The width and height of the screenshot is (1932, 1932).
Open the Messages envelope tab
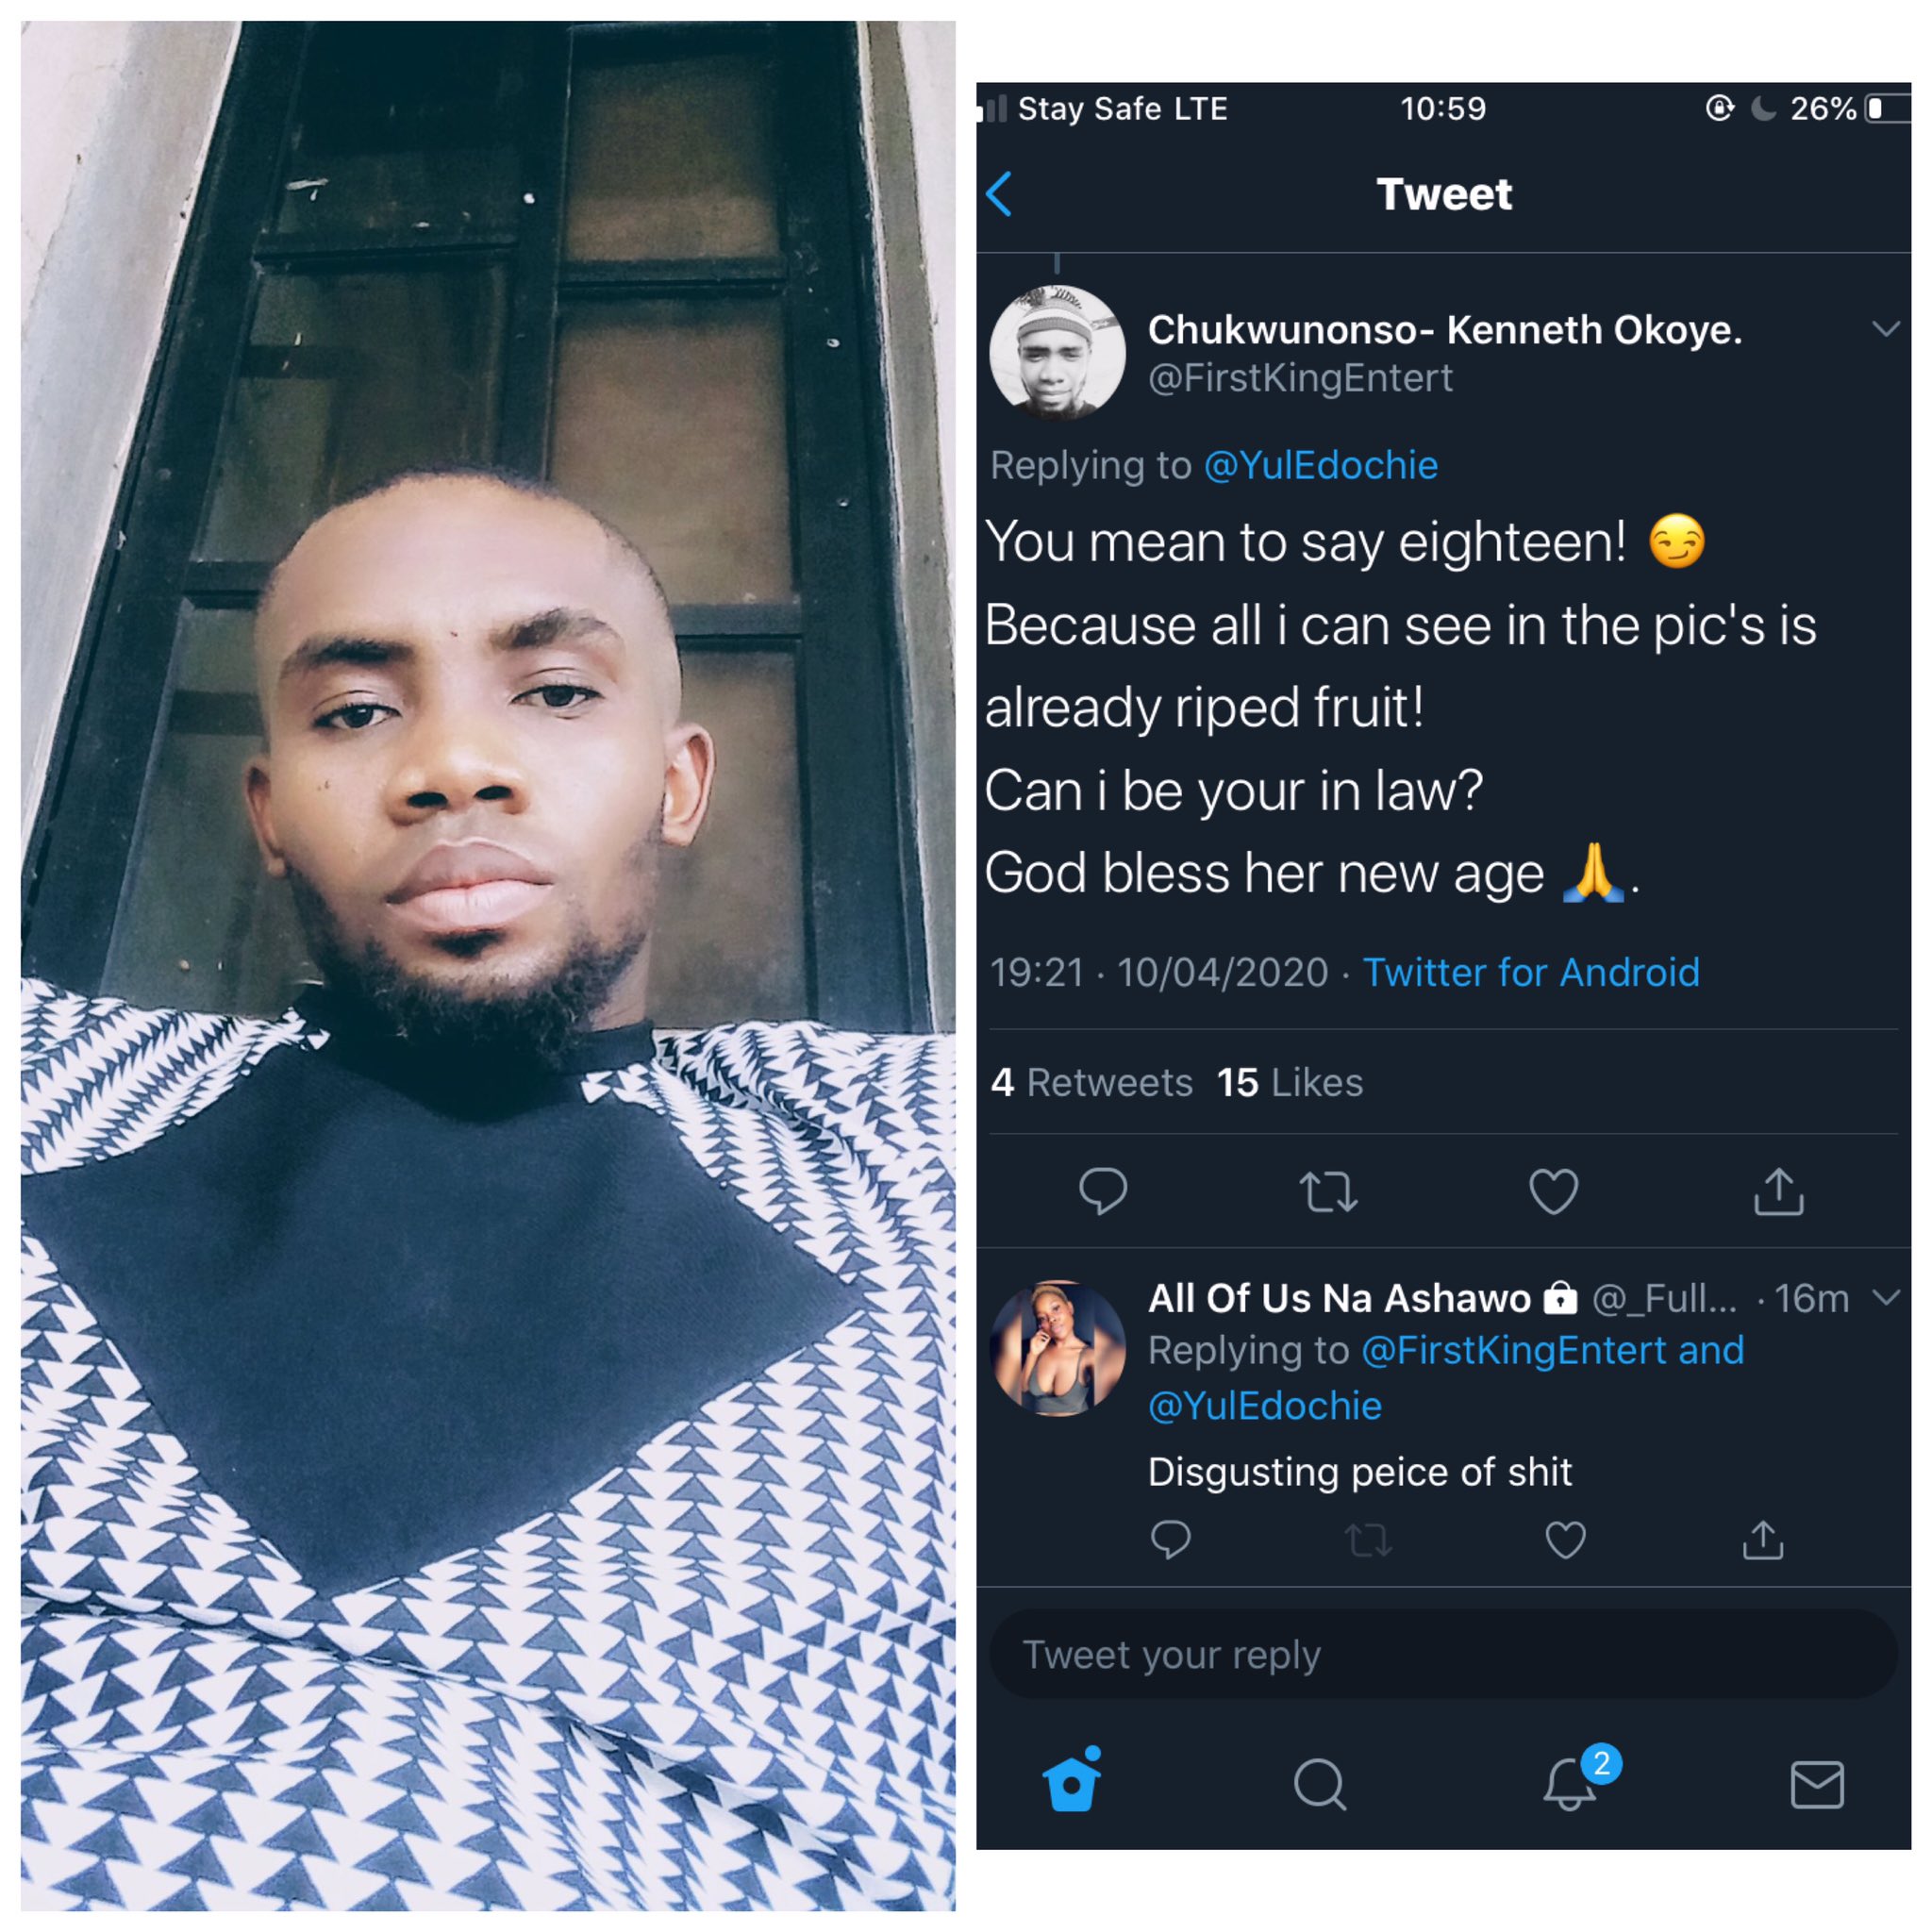tap(1816, 1785)
